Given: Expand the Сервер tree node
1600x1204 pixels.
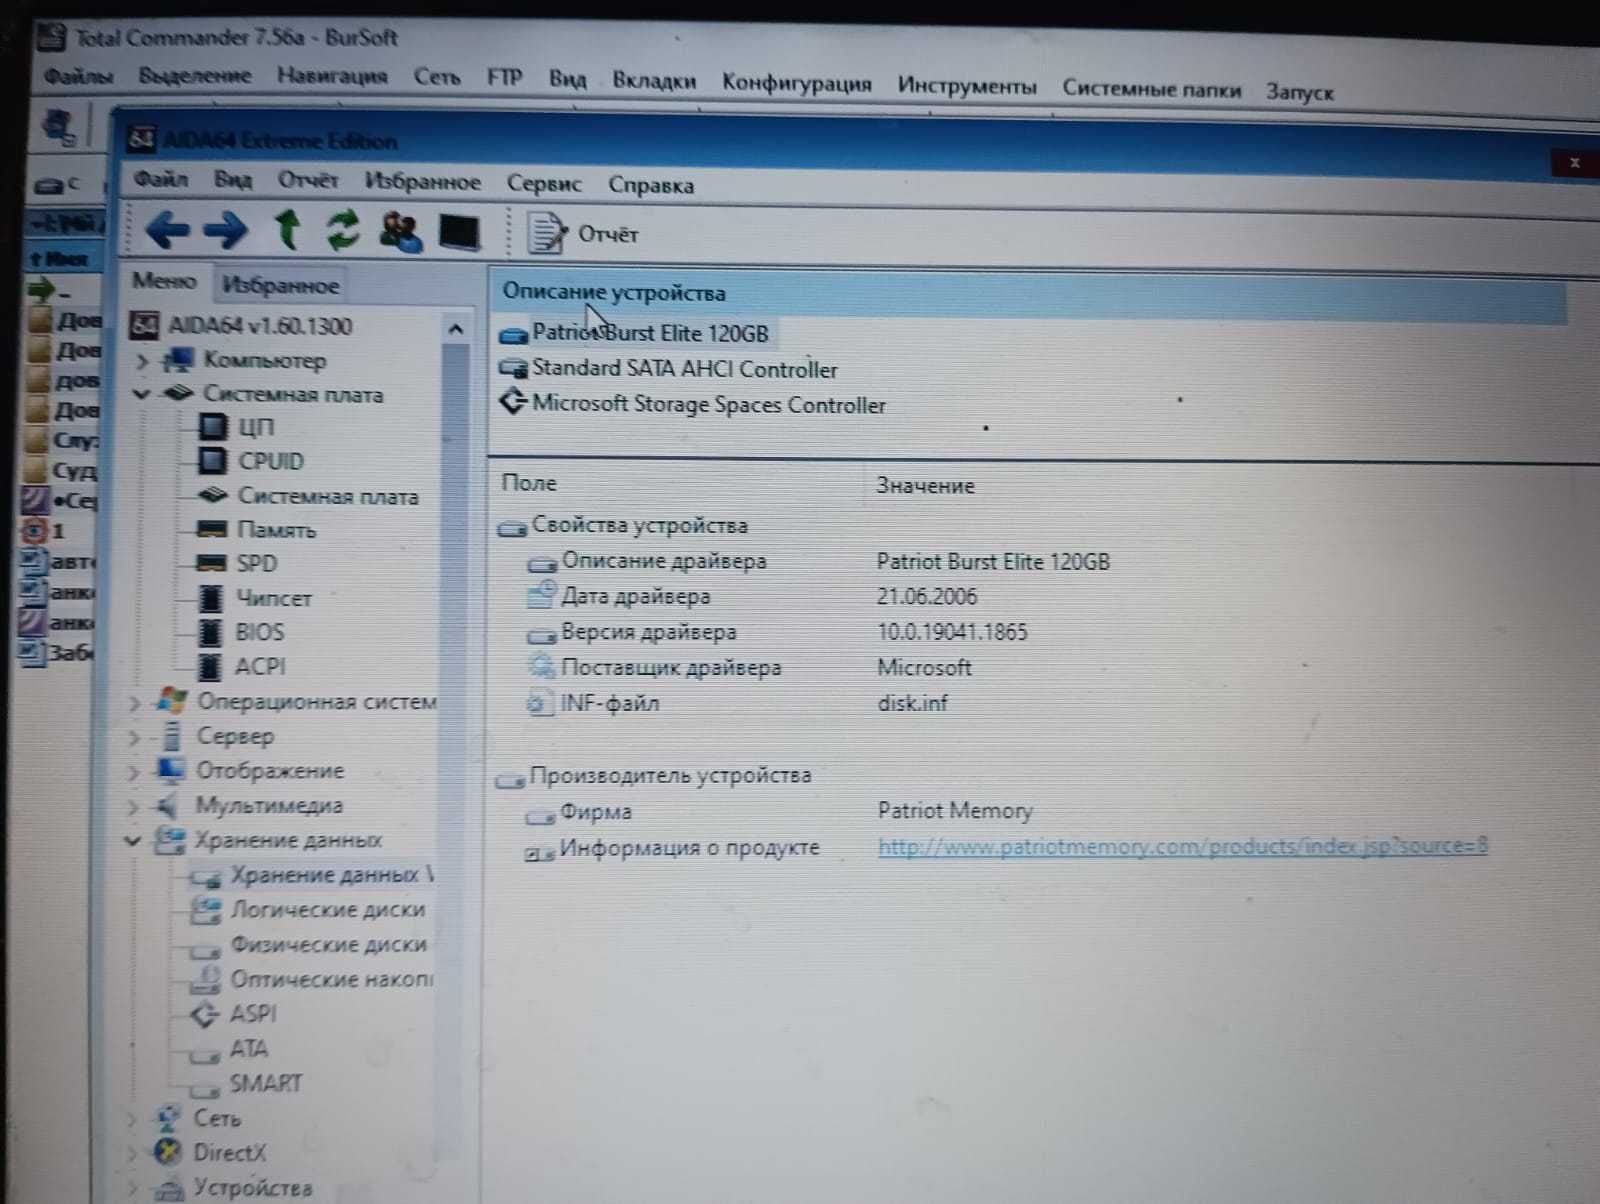Looking at the screenshot, I should 134,738.
